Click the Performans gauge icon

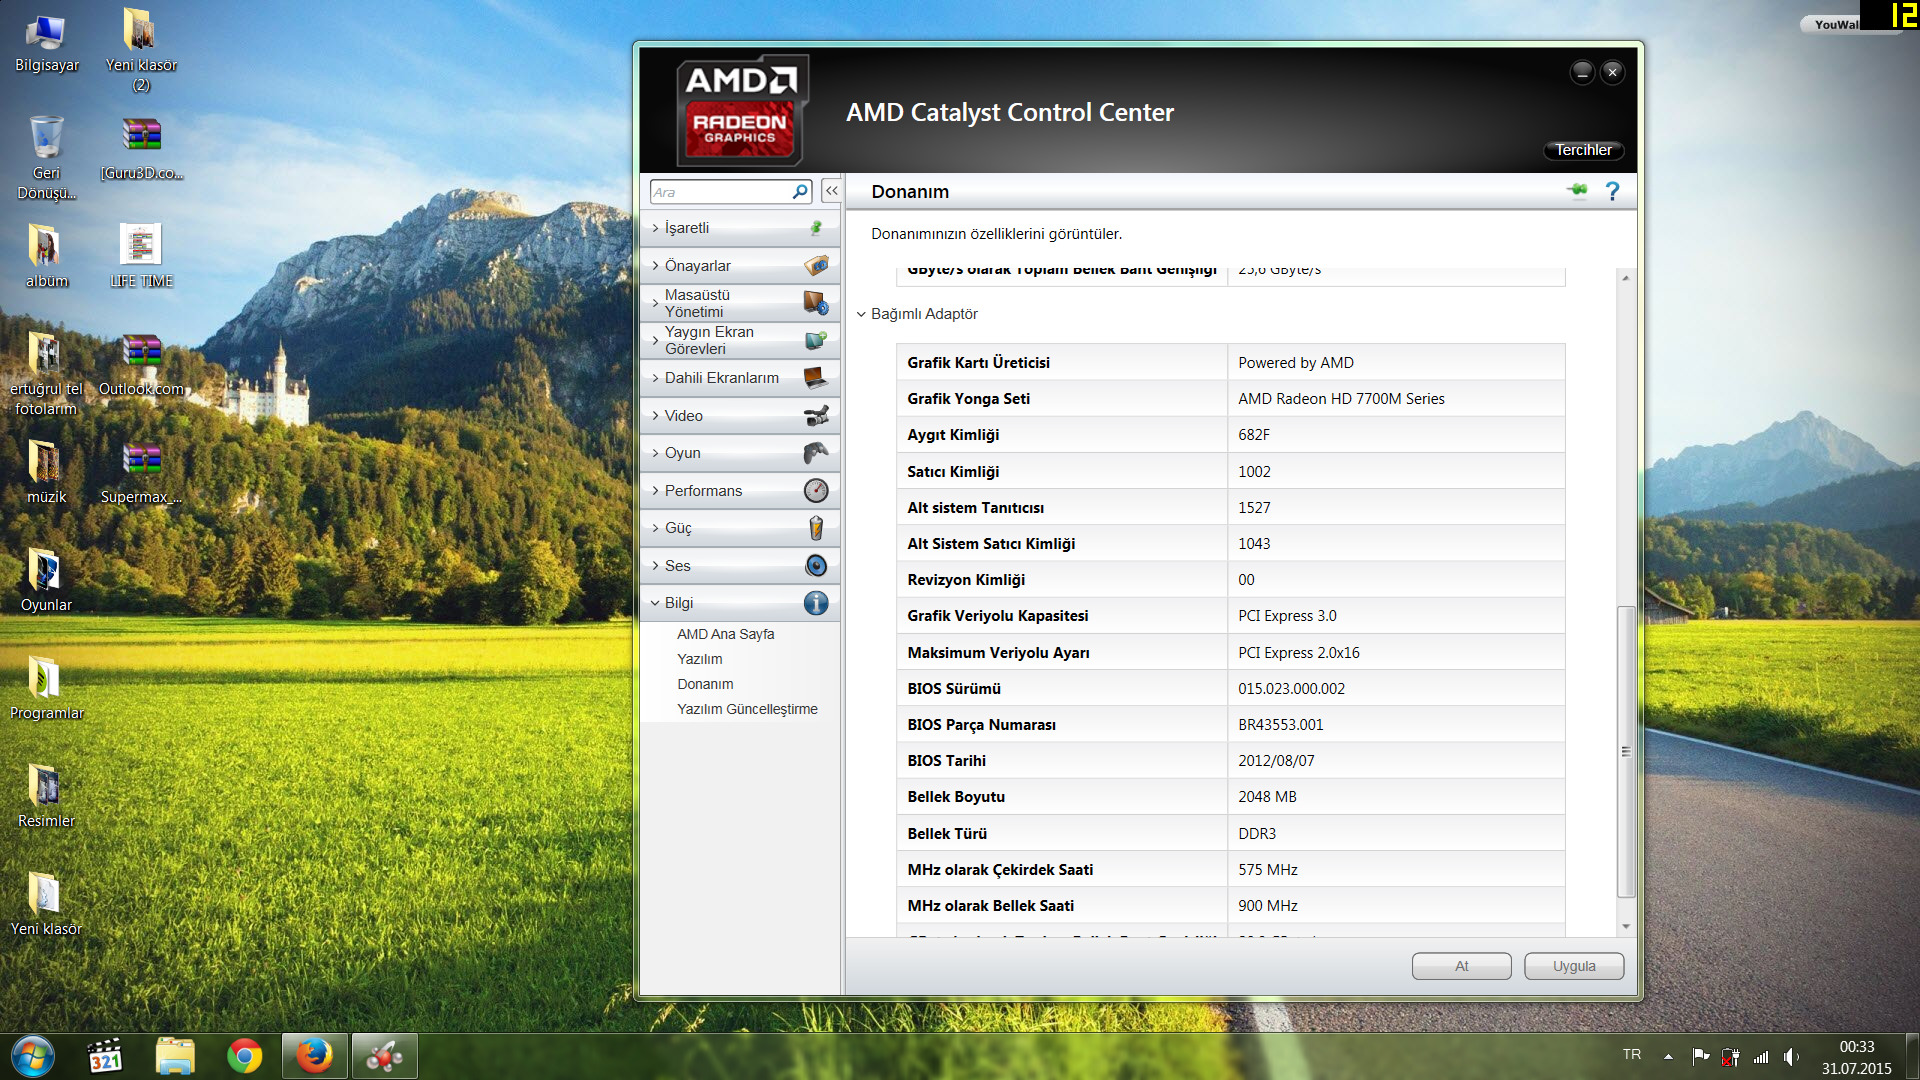[816, 491]
